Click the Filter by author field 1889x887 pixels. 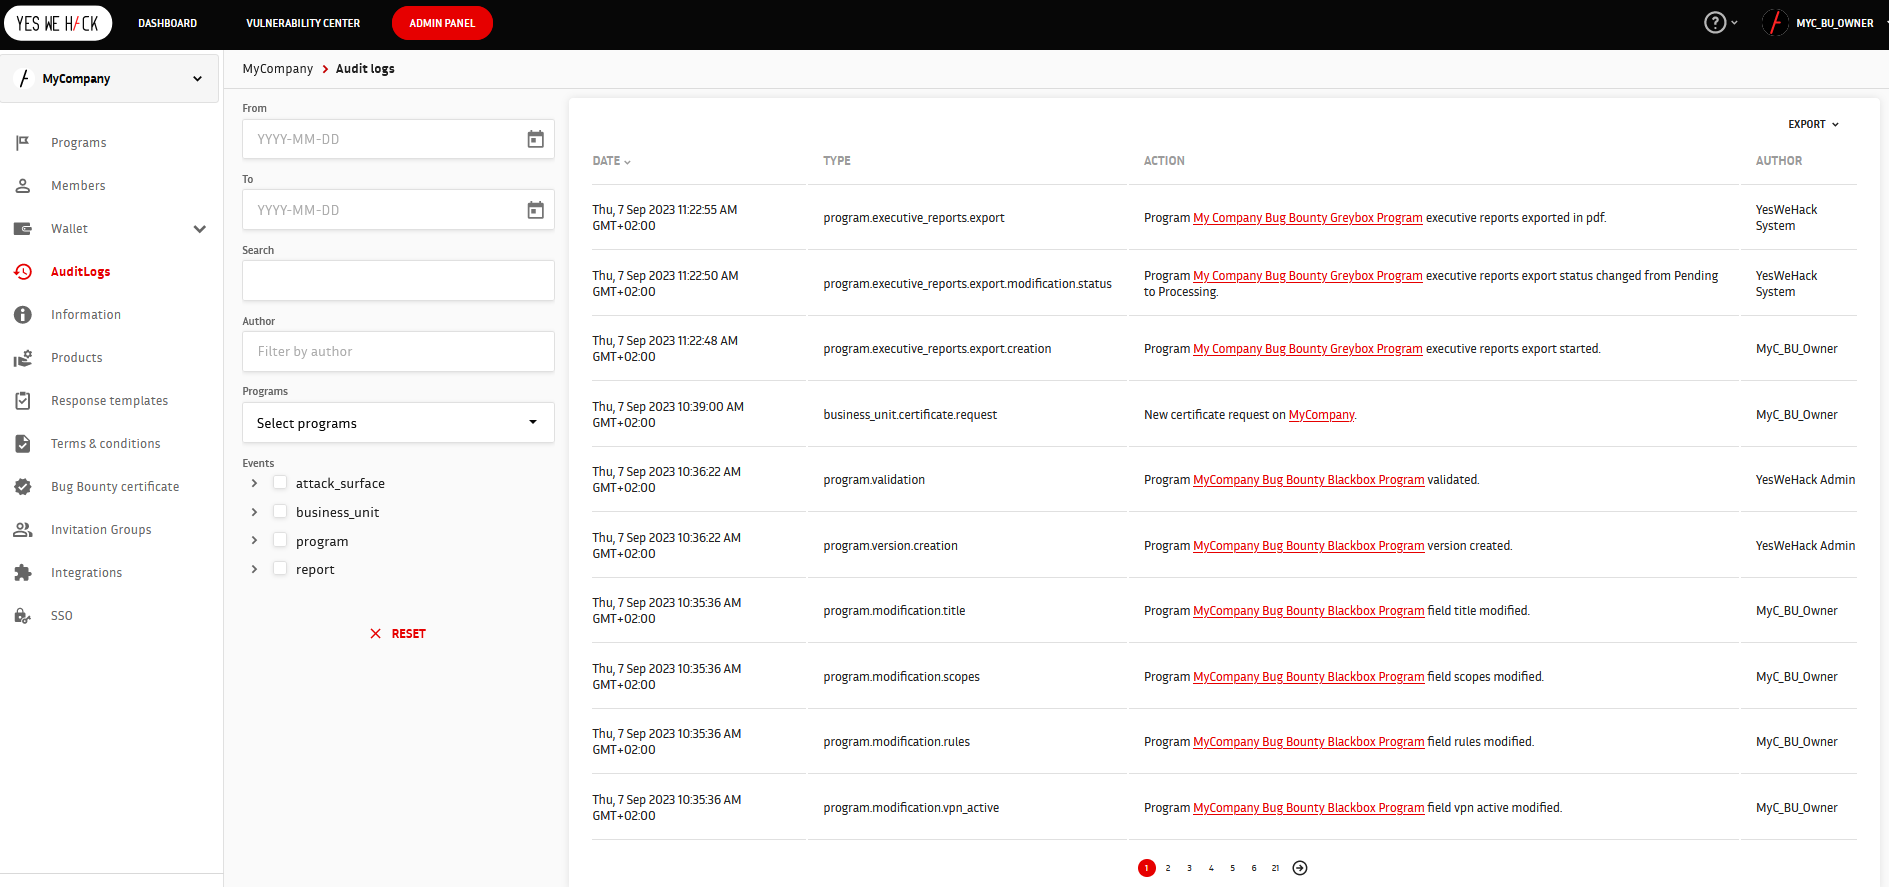click(x=398, y=352)
